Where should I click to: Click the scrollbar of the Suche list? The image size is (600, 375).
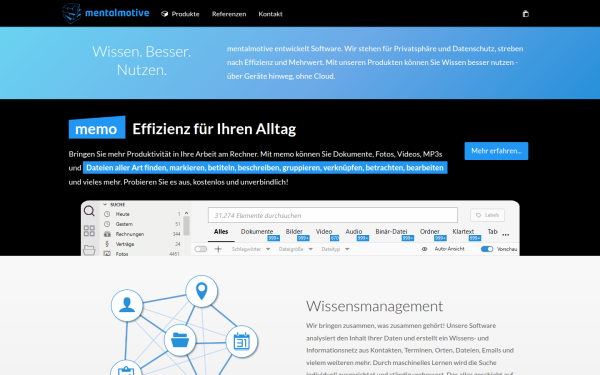point(186,226)
